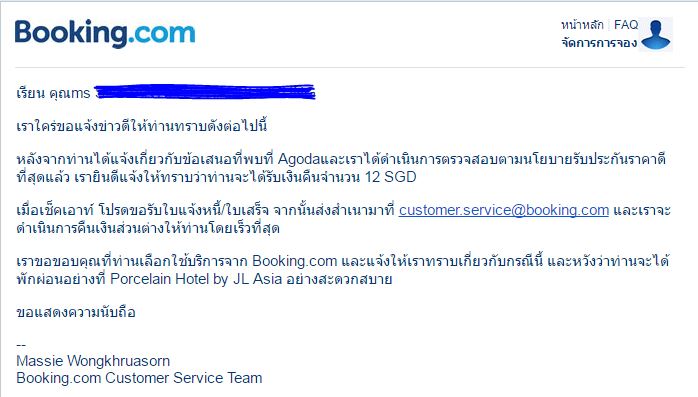This screenshot has height=397, width=698.
Task: Click Booking.com mention in thank-you paragraph
Action: tap(295, 261)
